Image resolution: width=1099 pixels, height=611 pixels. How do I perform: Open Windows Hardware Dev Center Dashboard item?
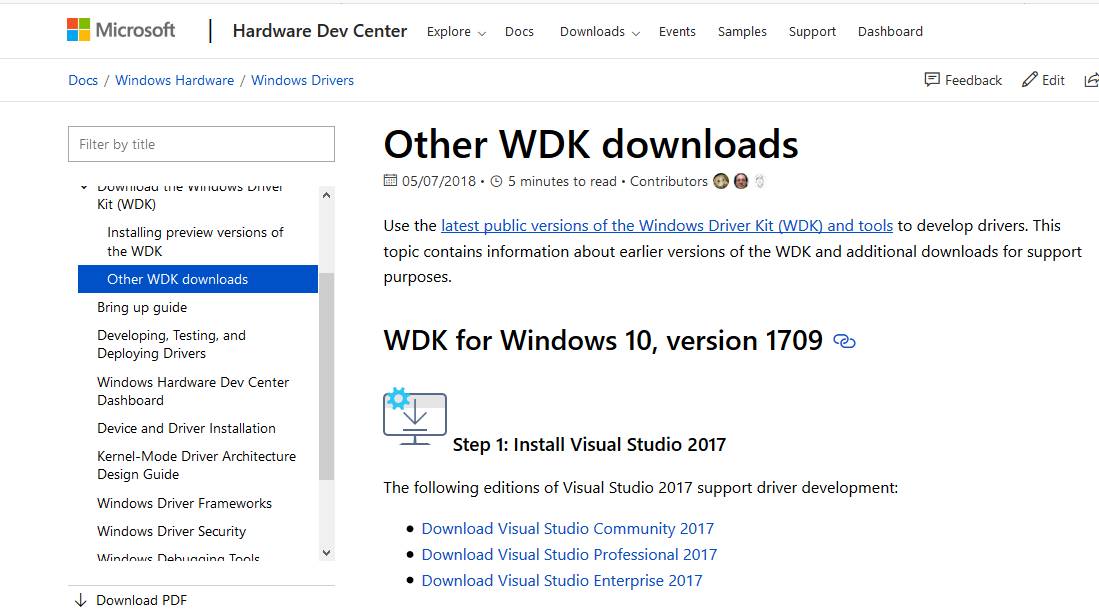(193, 391)
